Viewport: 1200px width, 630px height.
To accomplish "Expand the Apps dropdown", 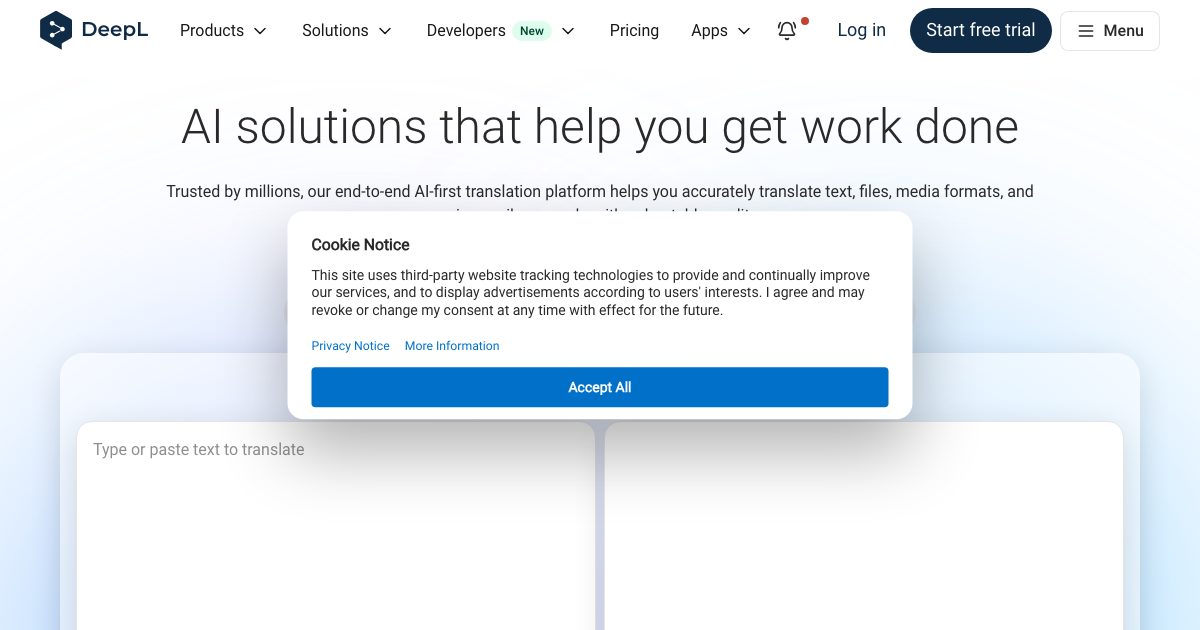I will click(x=721, y=31).
